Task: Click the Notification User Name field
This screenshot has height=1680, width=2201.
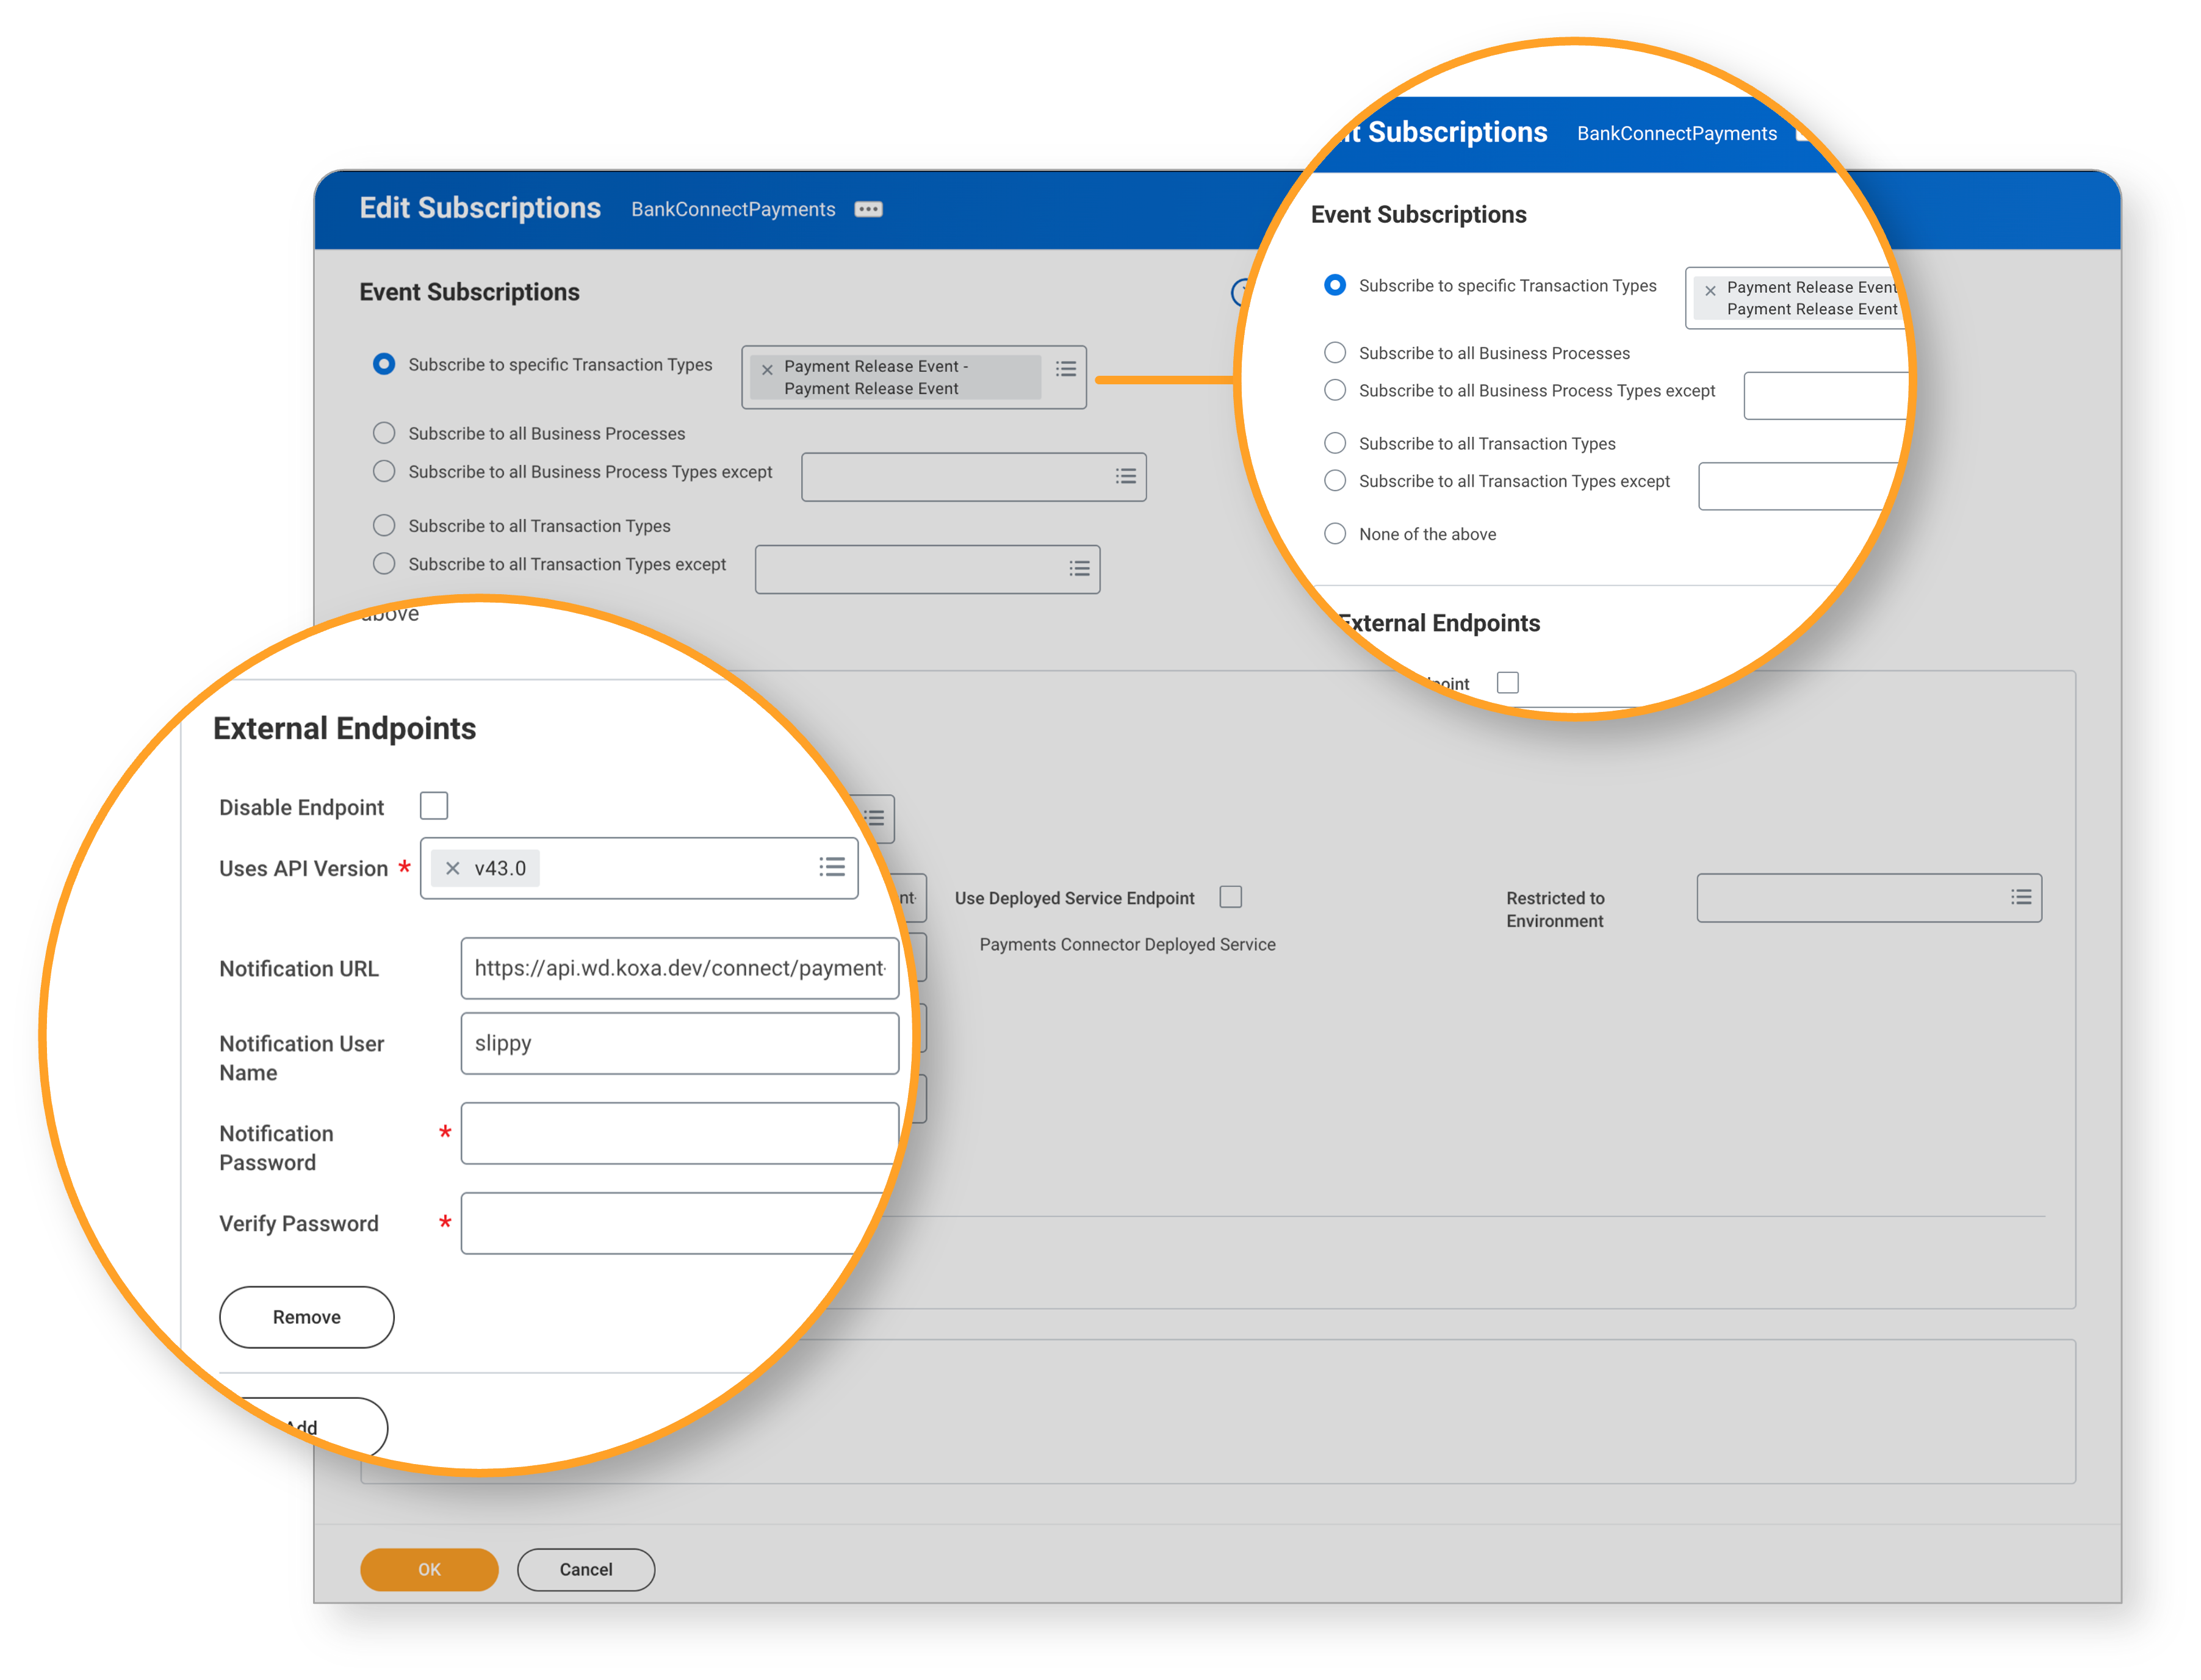Action: click(680, 1043)
